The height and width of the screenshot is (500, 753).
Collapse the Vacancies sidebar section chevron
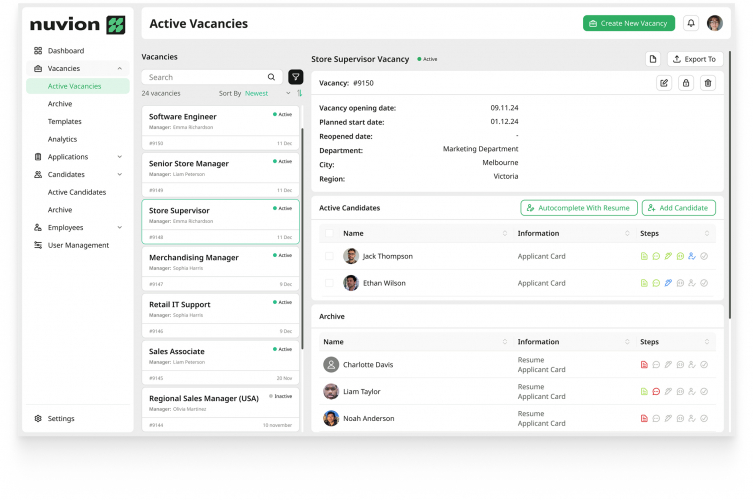[120, 68]
